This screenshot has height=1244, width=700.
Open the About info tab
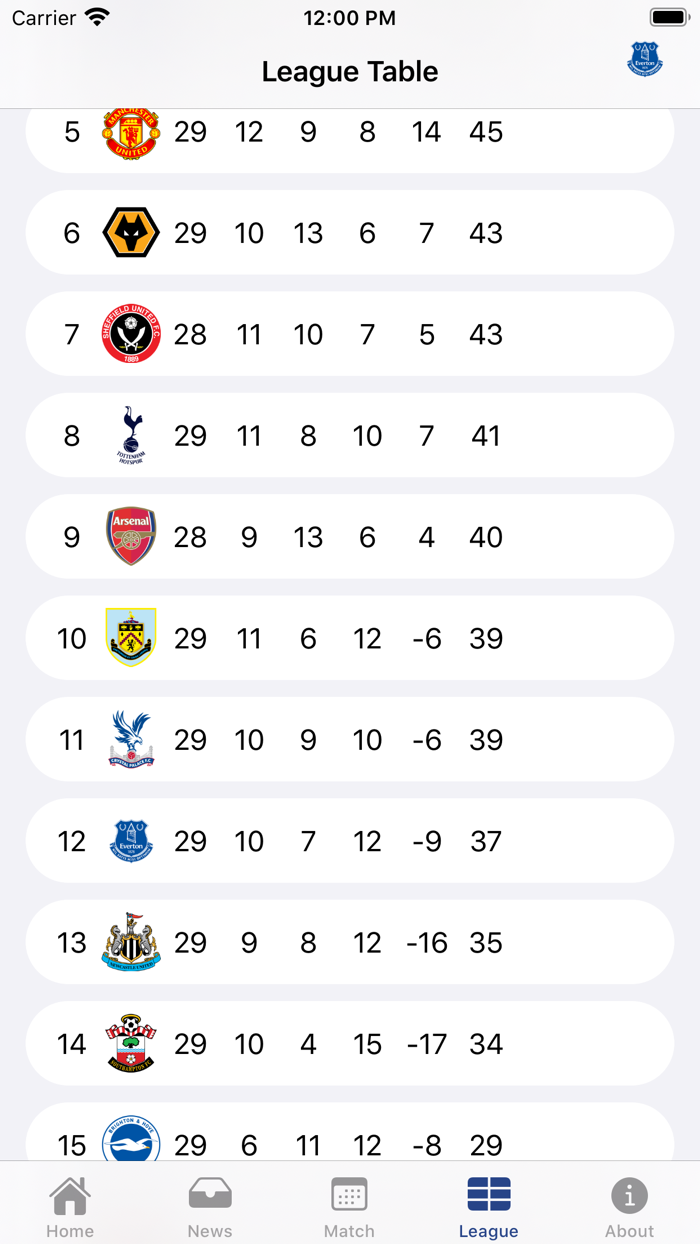pos(629,1203)
